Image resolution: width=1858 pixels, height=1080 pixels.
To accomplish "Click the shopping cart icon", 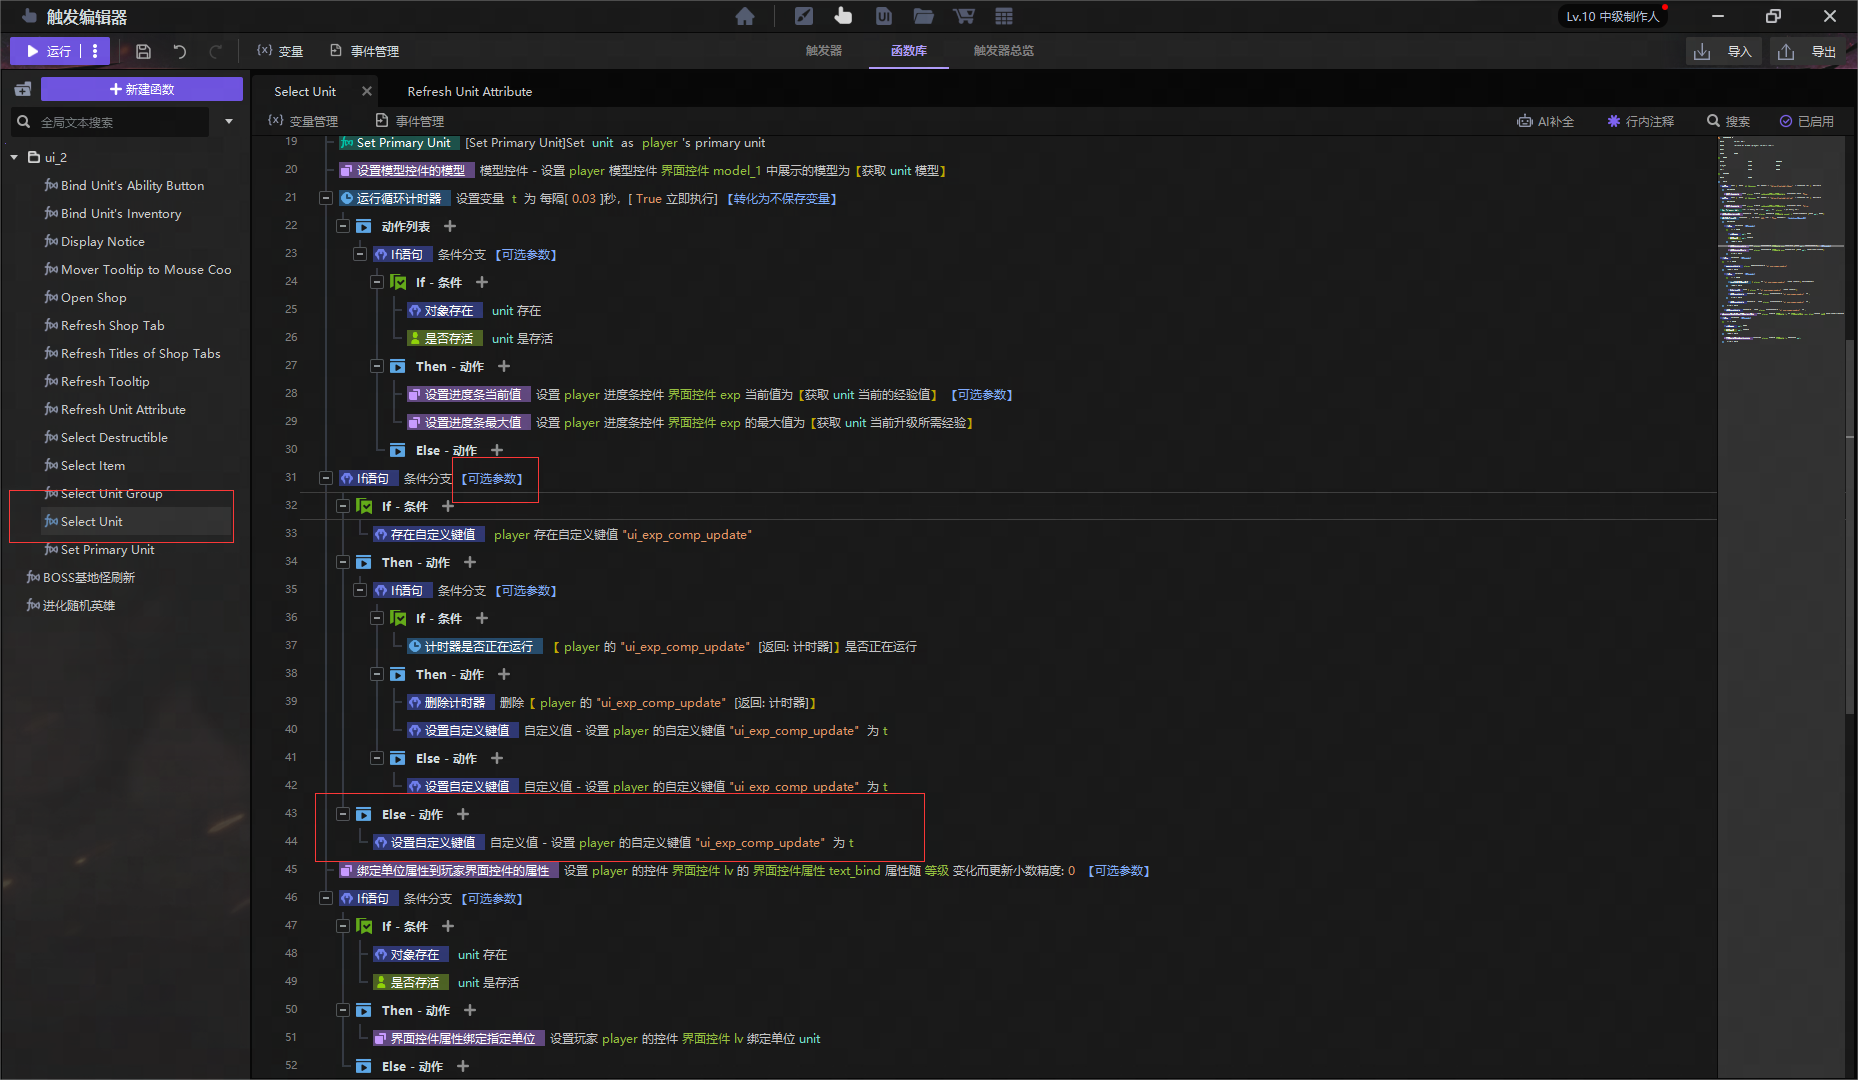I will [x=963, y=16].
